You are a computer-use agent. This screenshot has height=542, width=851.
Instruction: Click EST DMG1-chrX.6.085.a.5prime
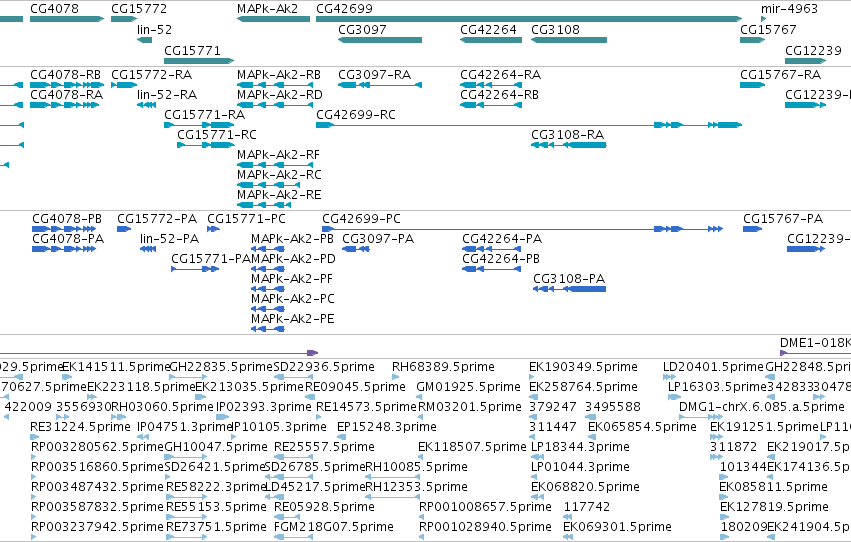762,407
